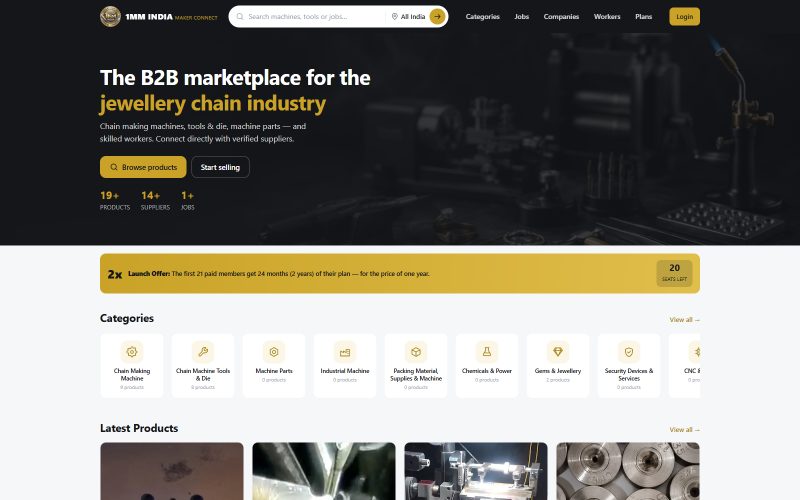Open the Categories nav menu

483,16
